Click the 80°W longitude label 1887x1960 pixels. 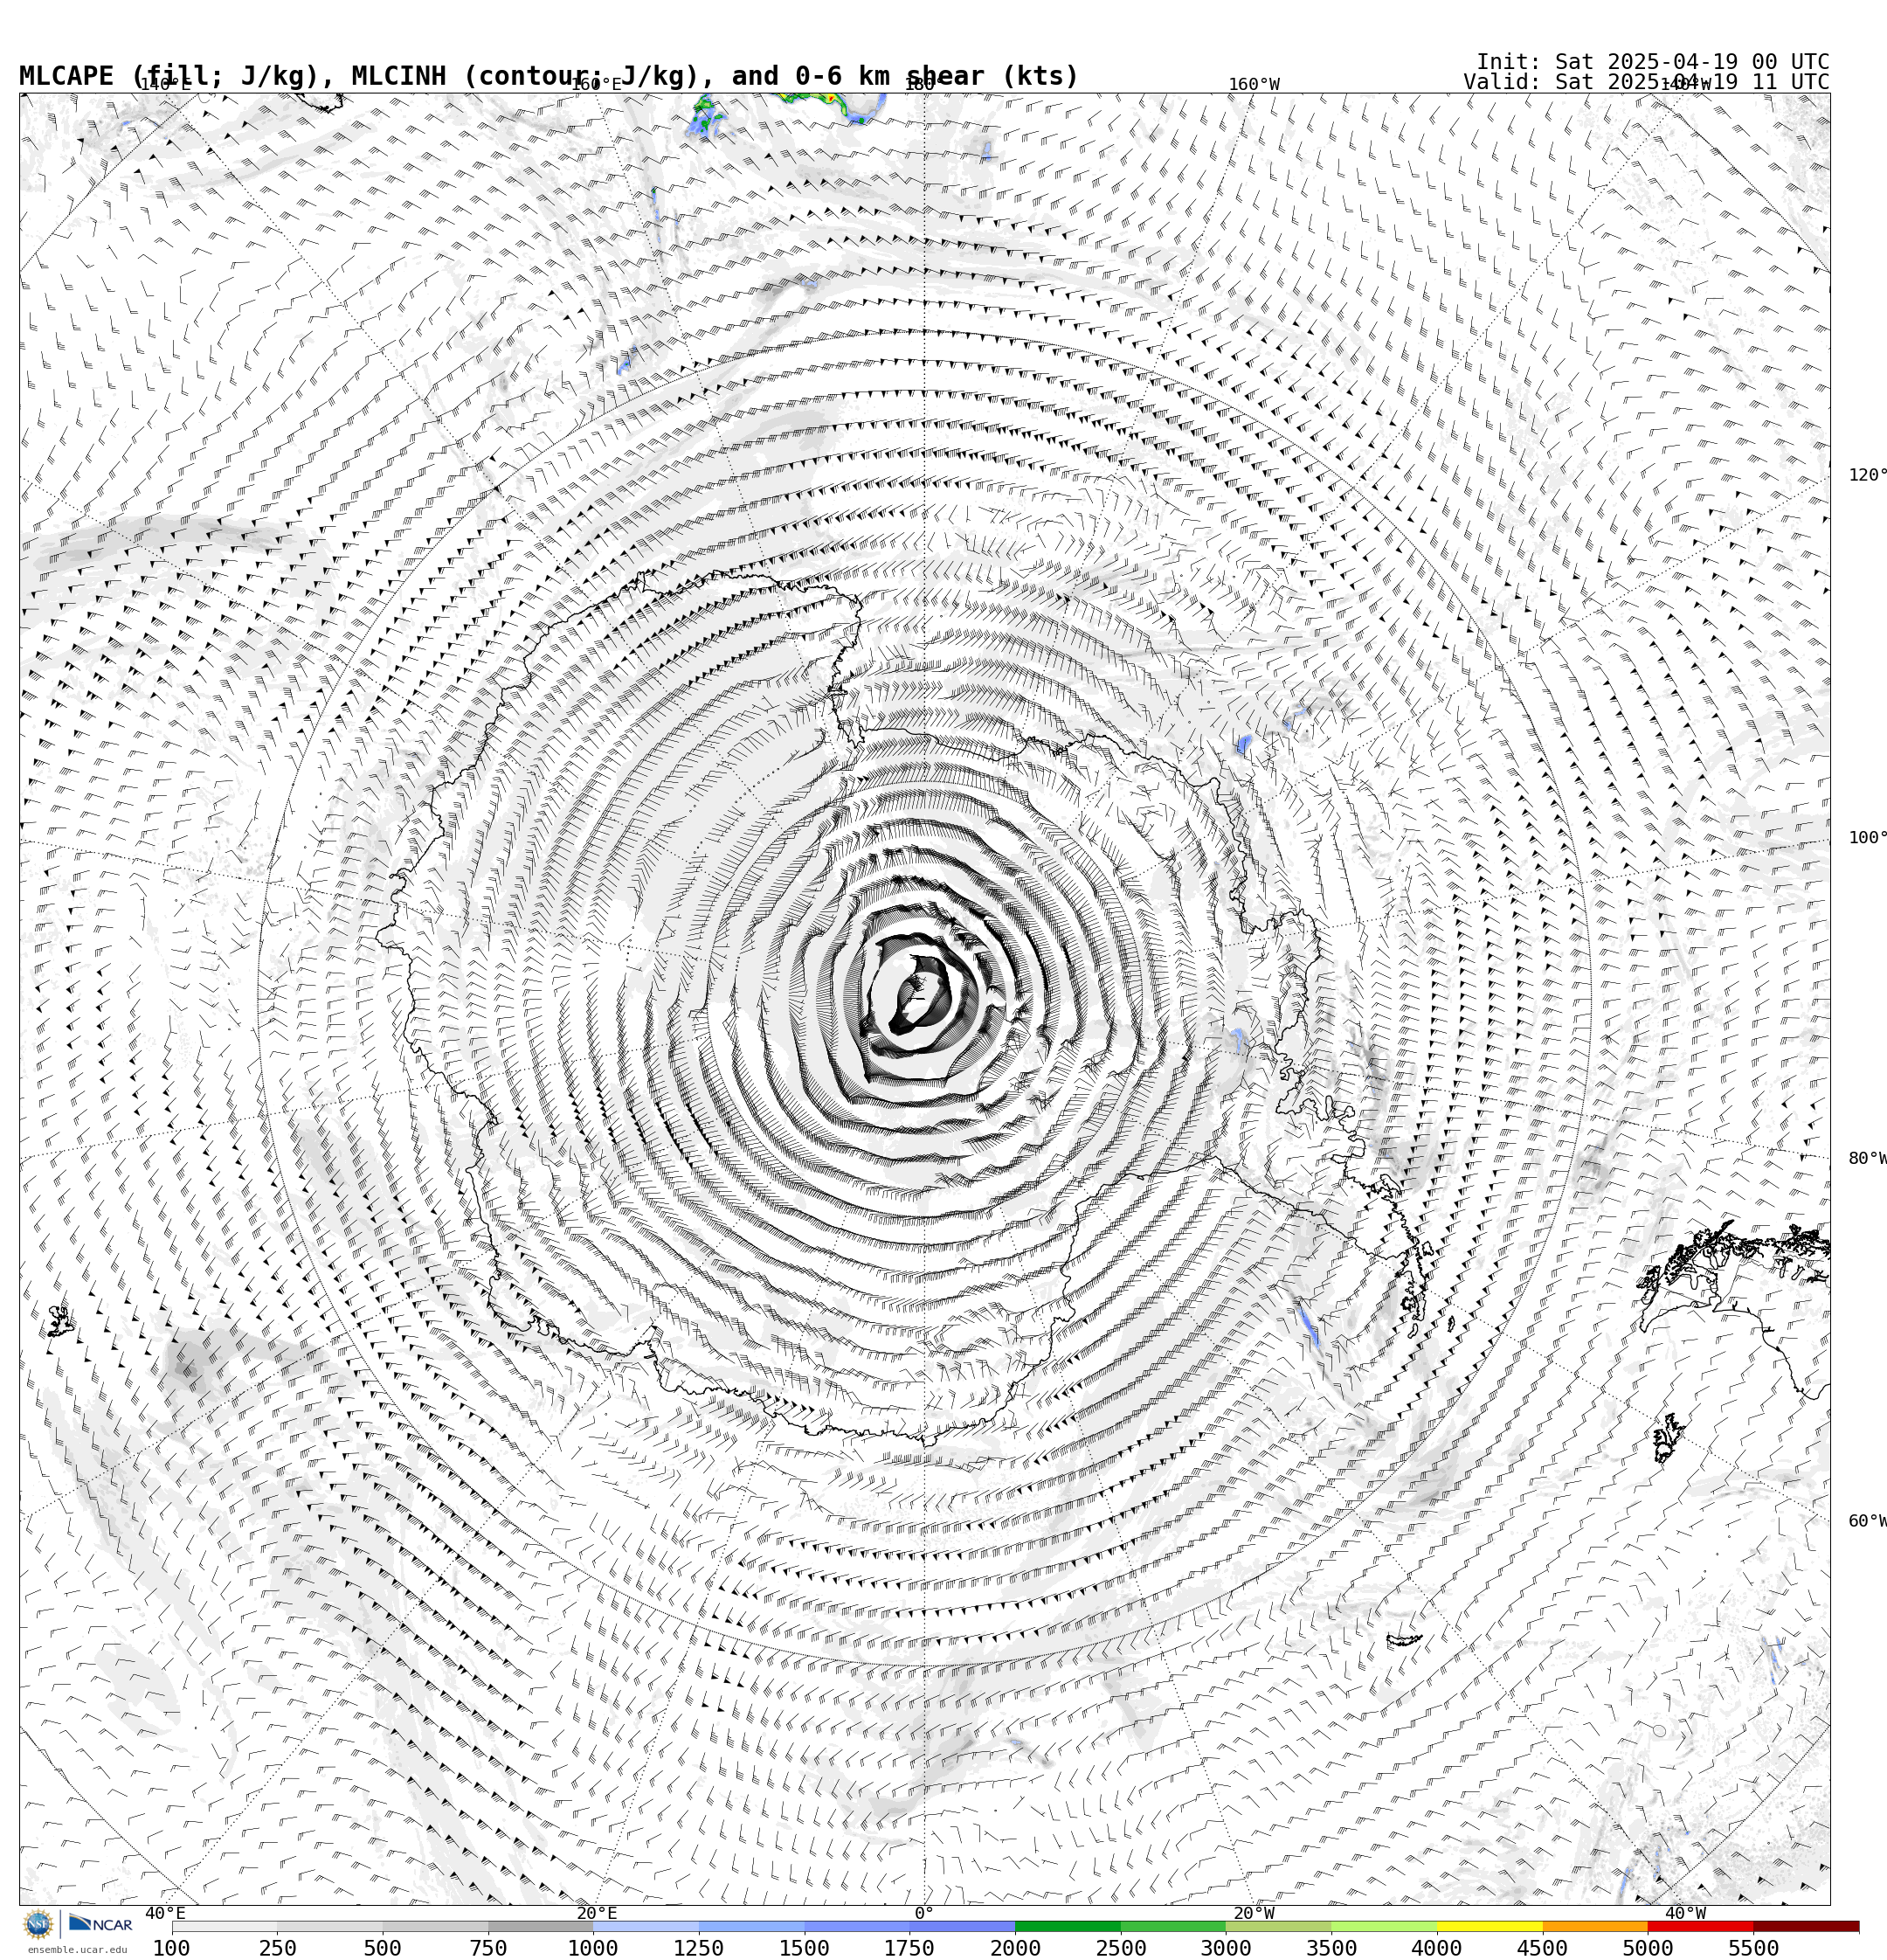1867,1158
